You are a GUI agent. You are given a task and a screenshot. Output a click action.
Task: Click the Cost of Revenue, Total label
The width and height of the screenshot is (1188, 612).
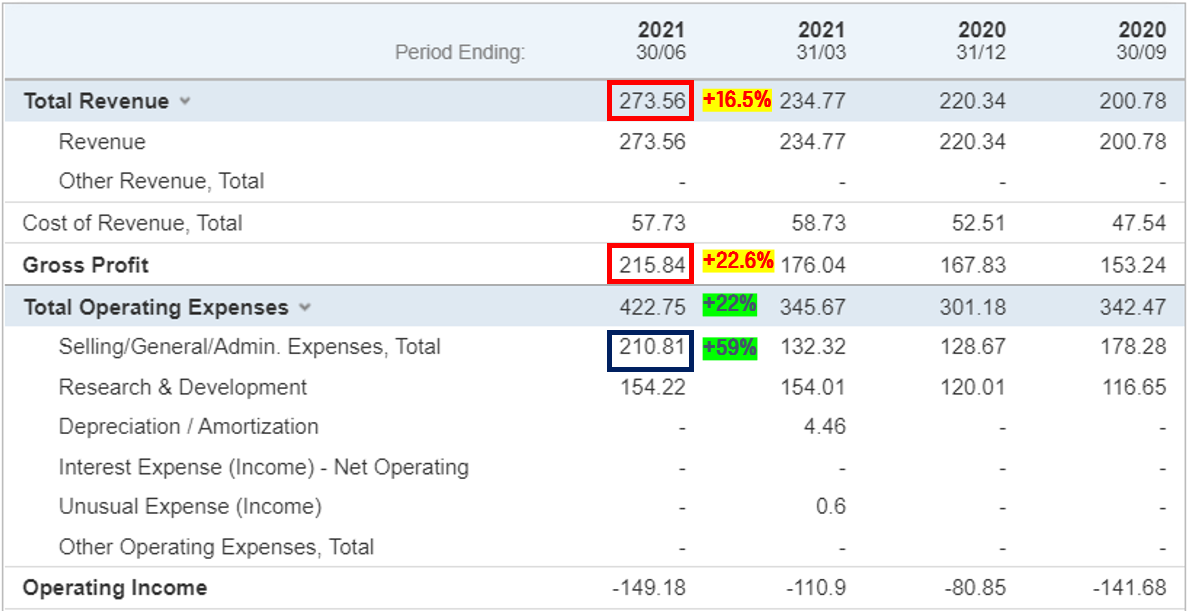pyautogui.click(x=133, y=223)
